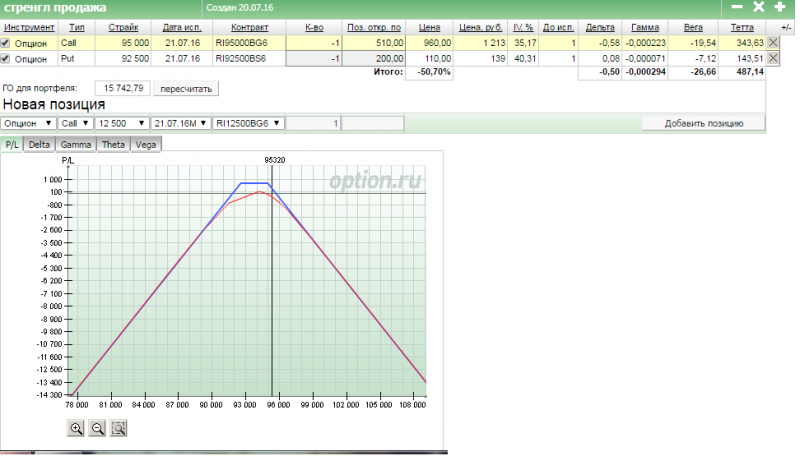Screen dimensions: 800x456
Task: Open the 12 500 strike dropdown
Action: tap(121, 123)
